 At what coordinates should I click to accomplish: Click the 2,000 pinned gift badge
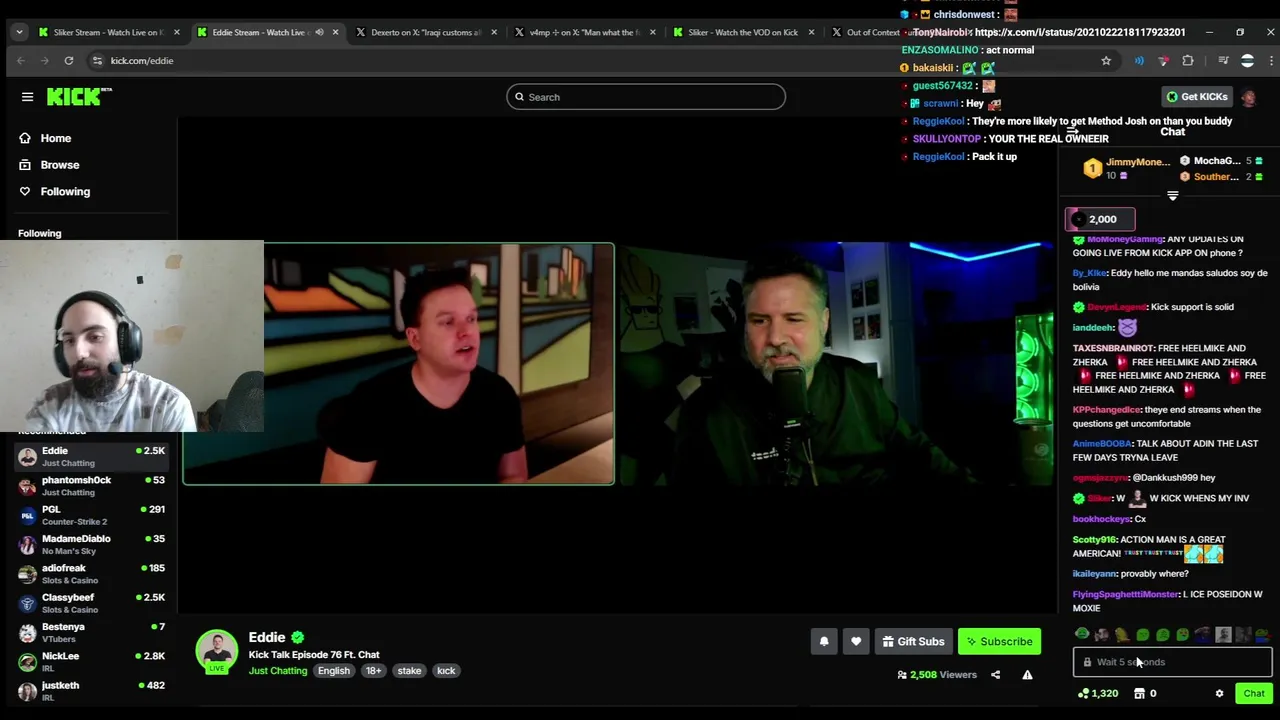click(1100, 219)
